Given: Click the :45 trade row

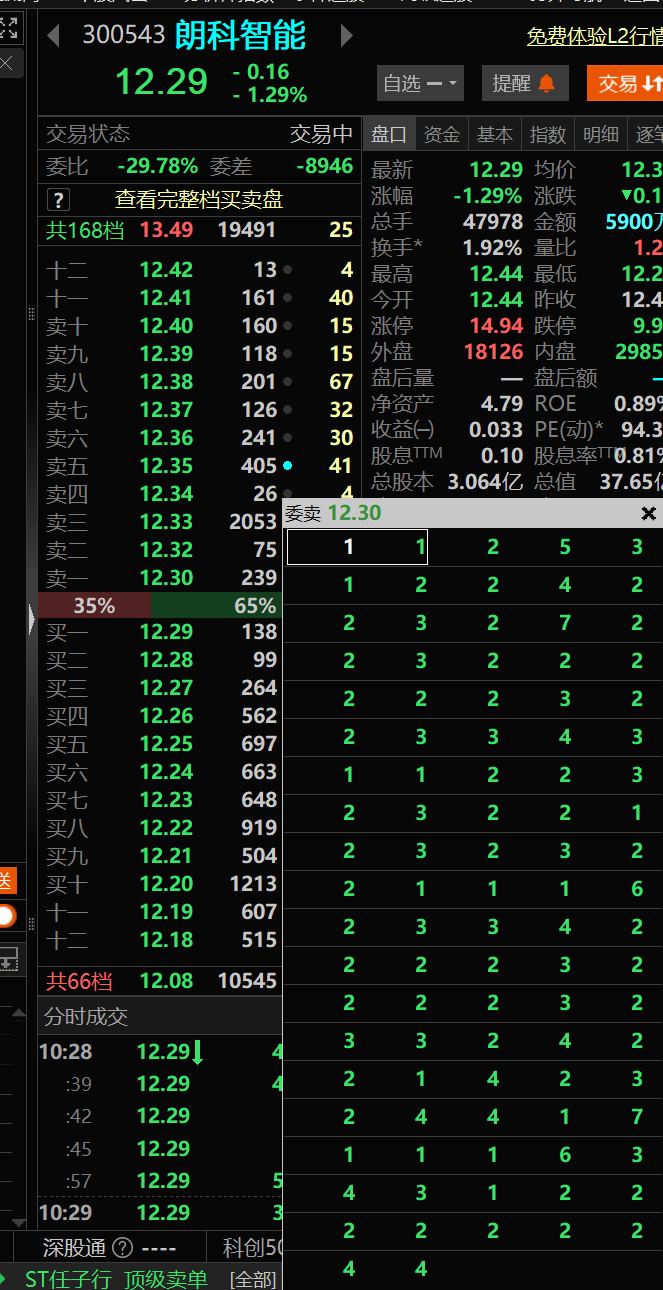Looking at the screenshot, I should point(161,1149).
